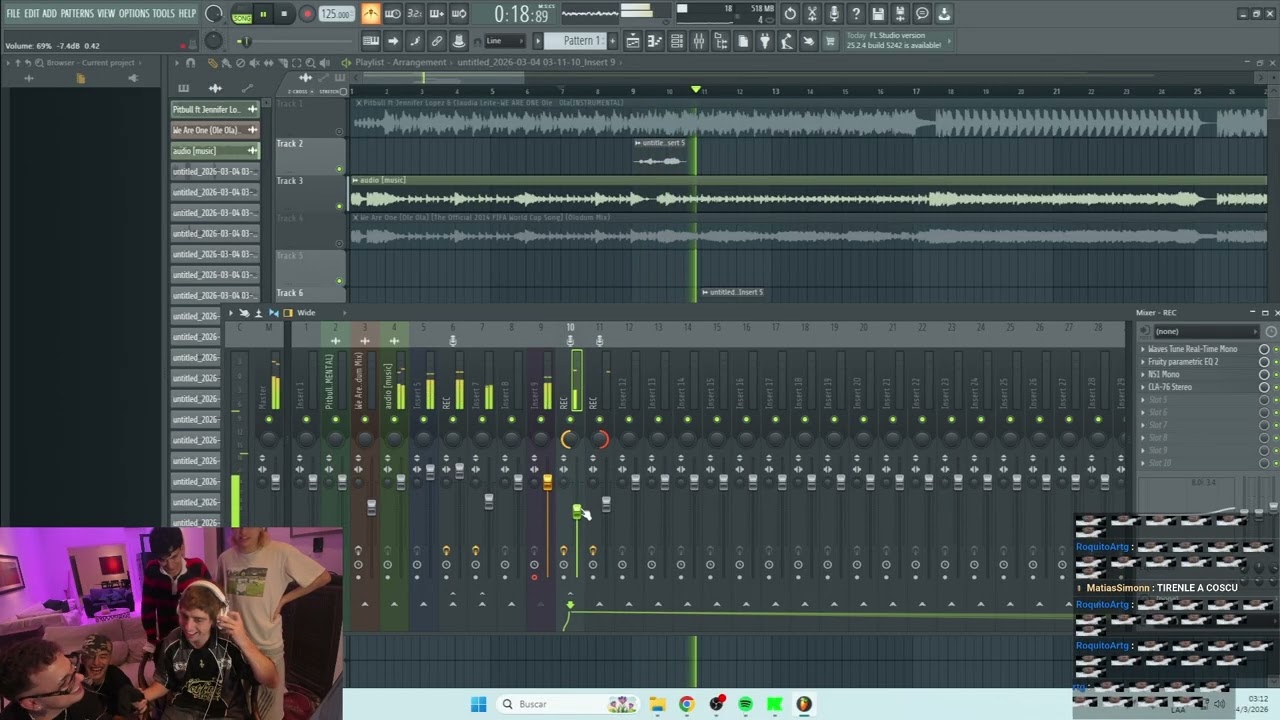Click the one-click audio recording microphone icon

pyautogui.click(x=834, y=14)
